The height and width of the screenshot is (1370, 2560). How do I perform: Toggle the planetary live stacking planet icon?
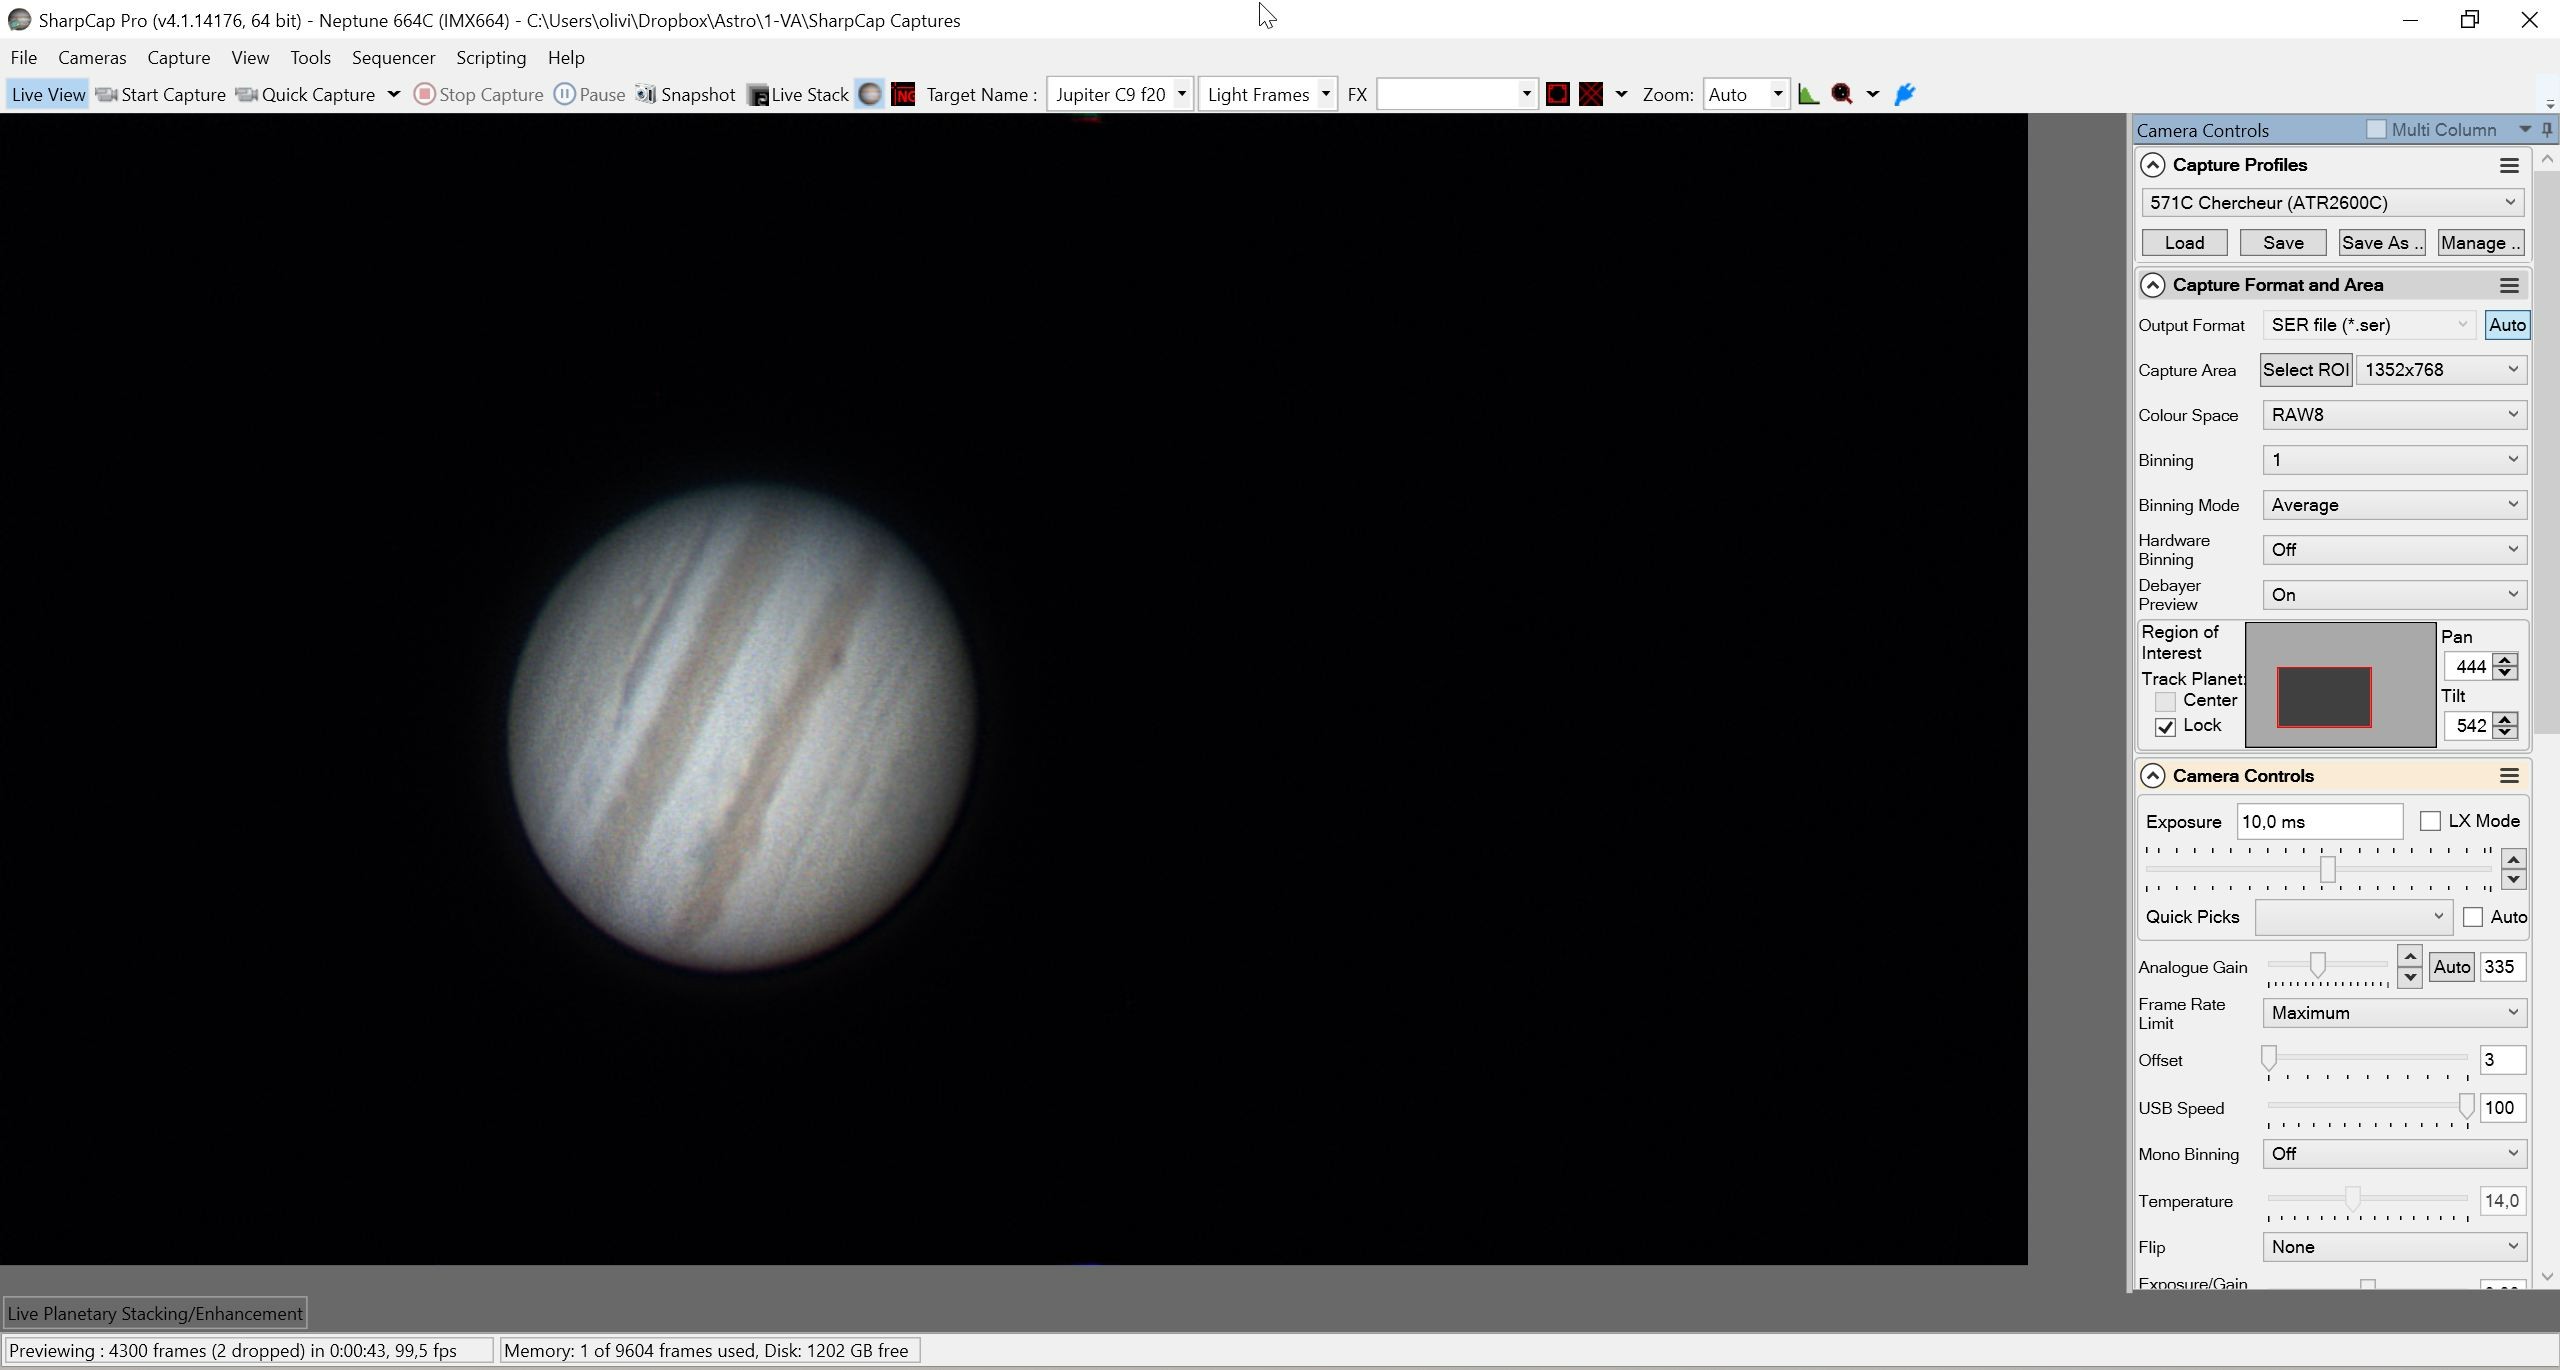tap(870, 94)
